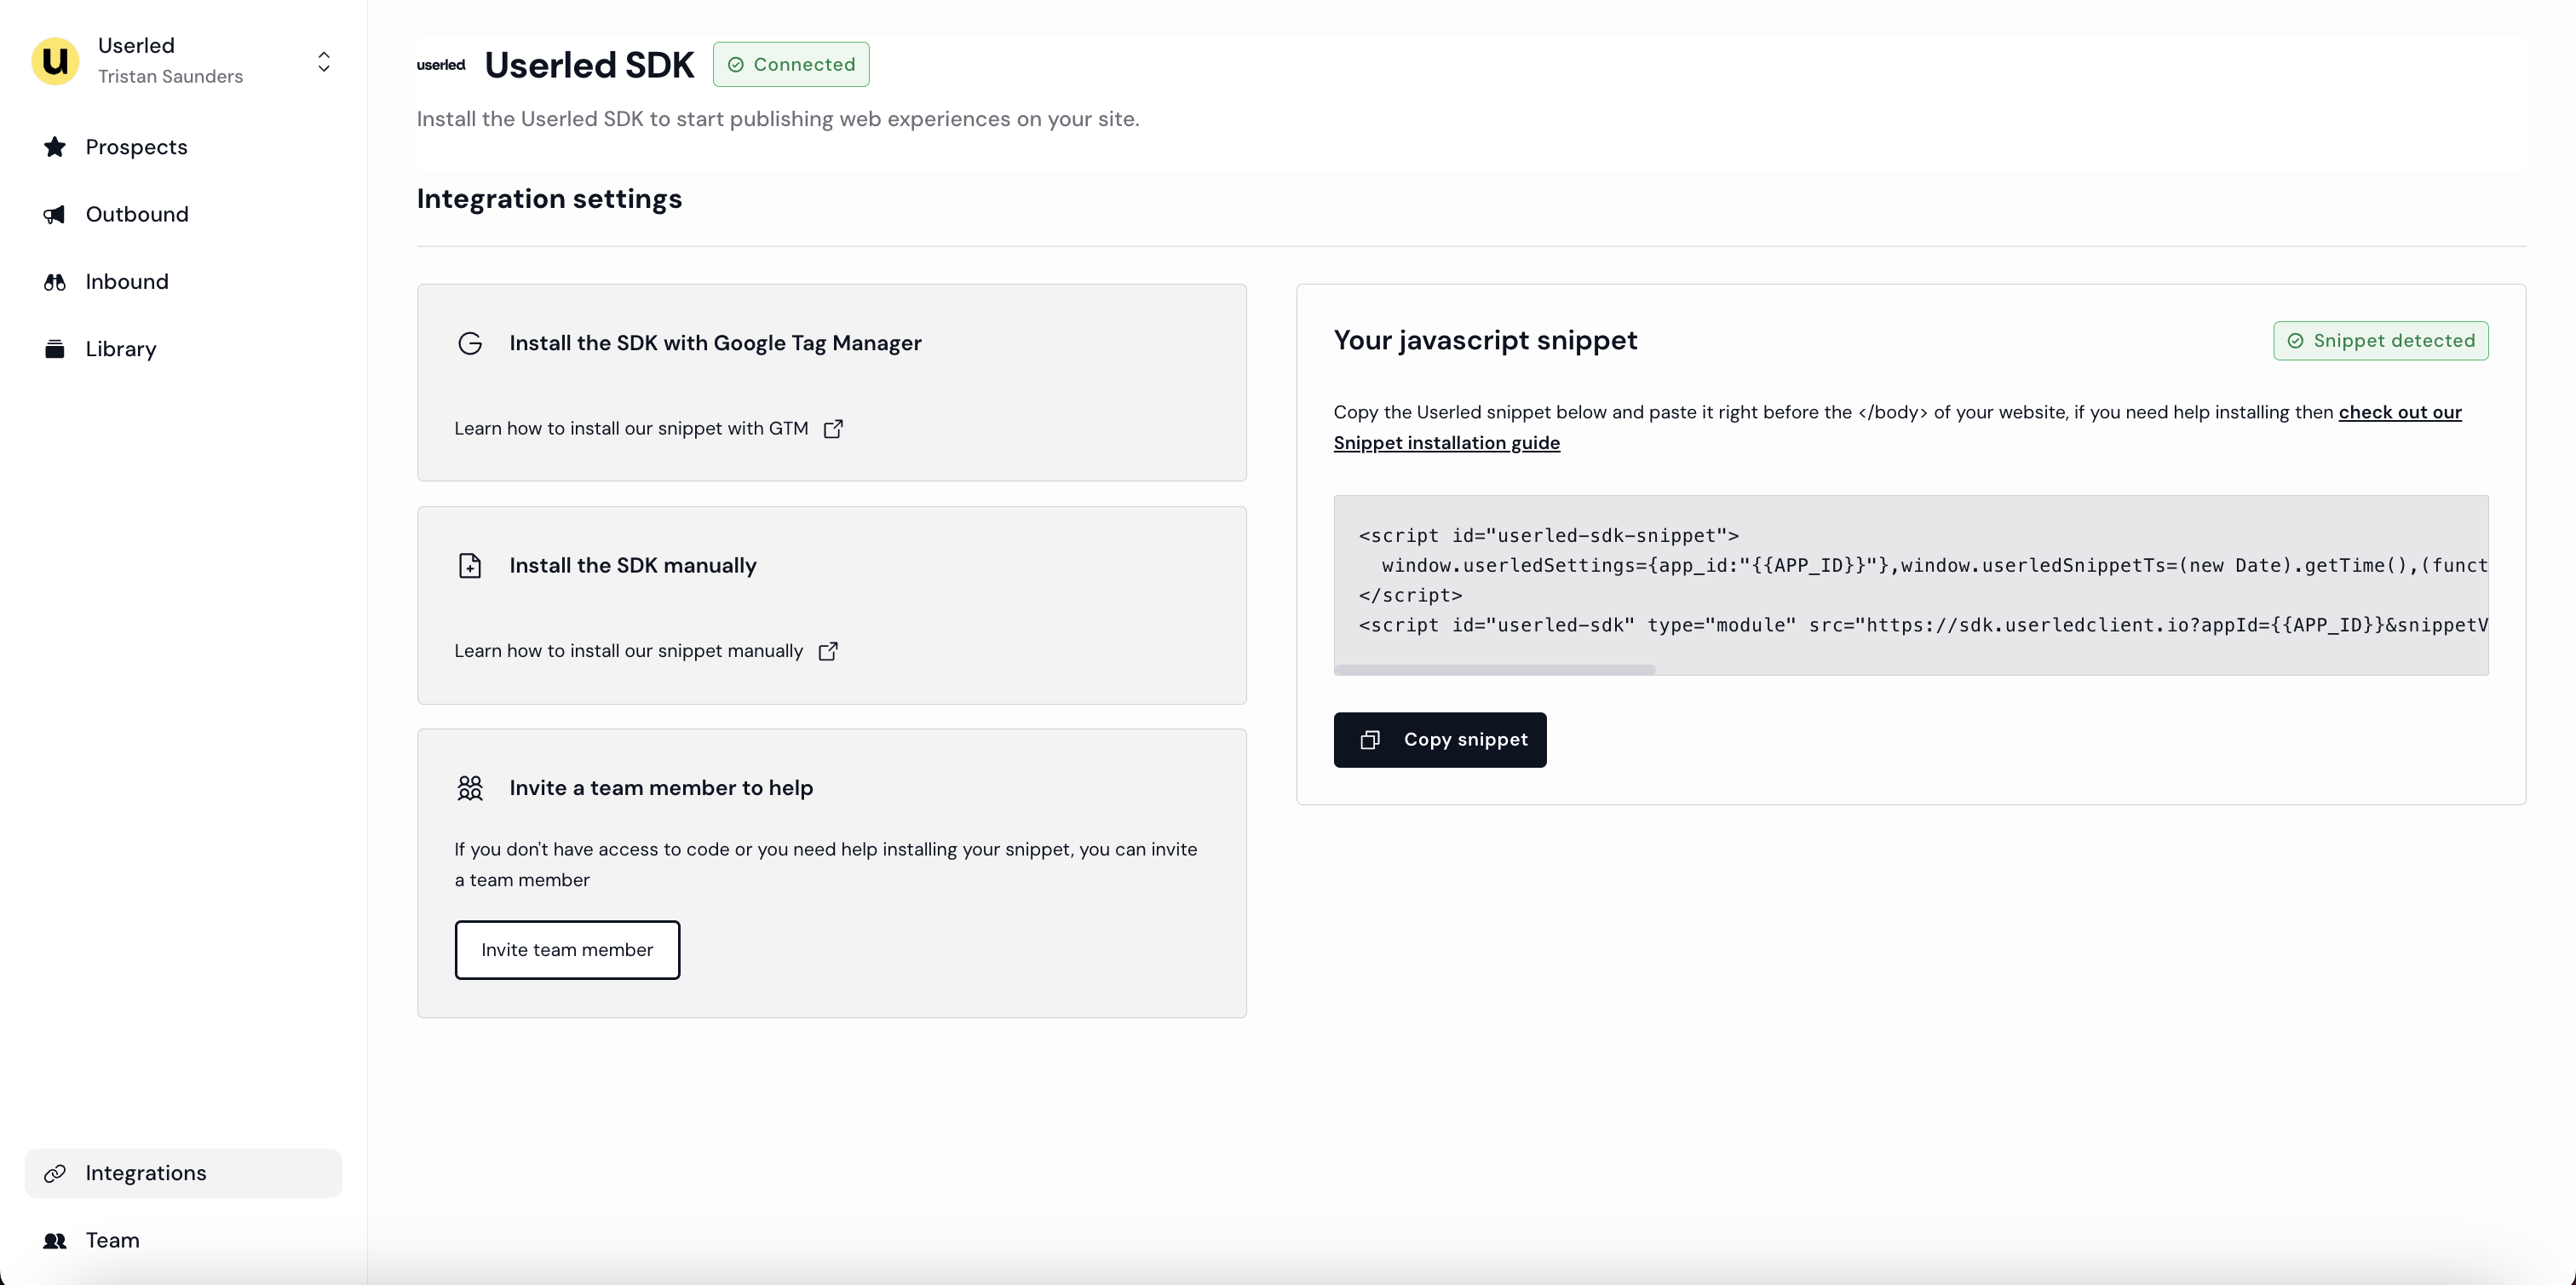Click the Userled yellow logo avatar
The image size is (2576, 1285).
[x=55, y=61]
